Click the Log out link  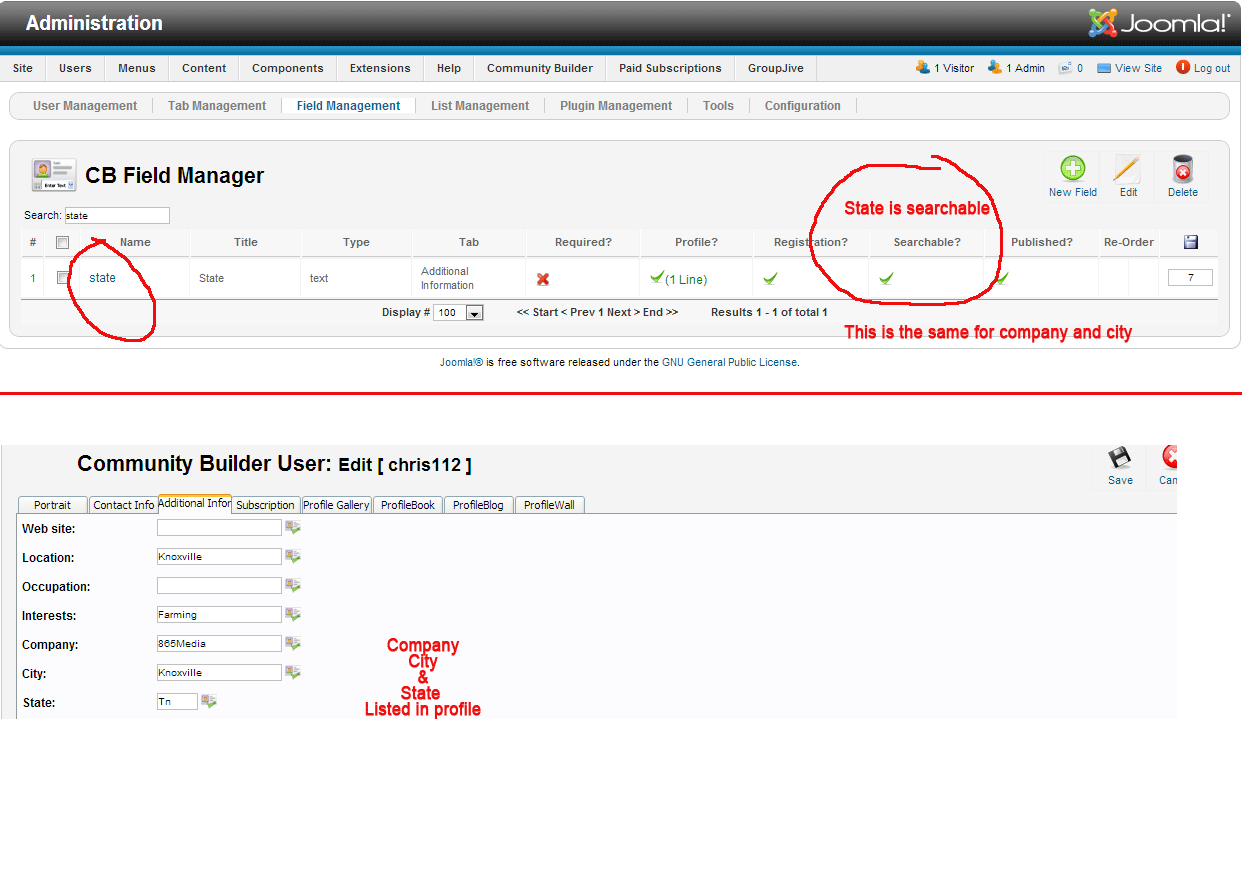coord(1212,68)
